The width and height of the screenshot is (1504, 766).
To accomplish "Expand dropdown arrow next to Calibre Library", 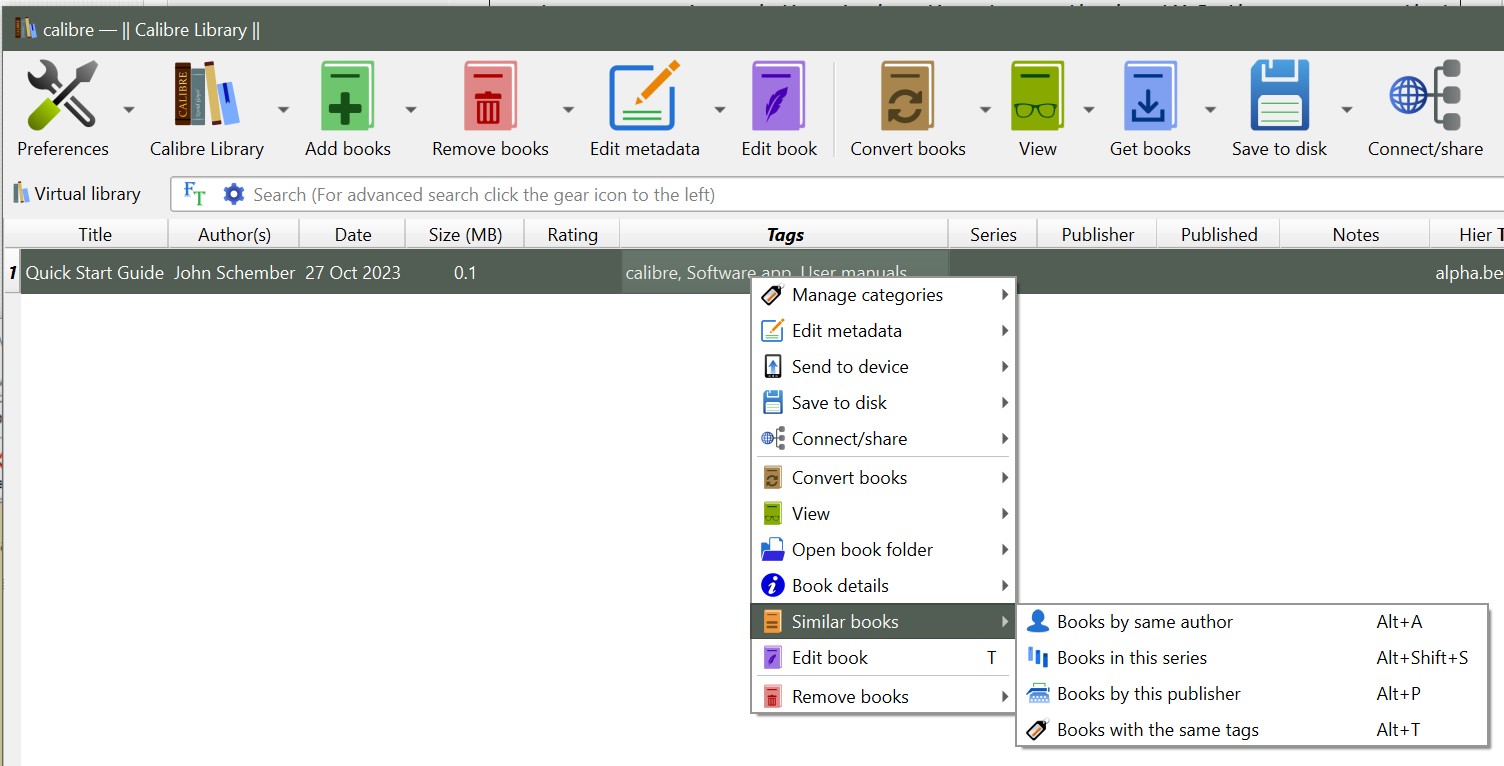I will pyautogui.click(x=283, y=109).
